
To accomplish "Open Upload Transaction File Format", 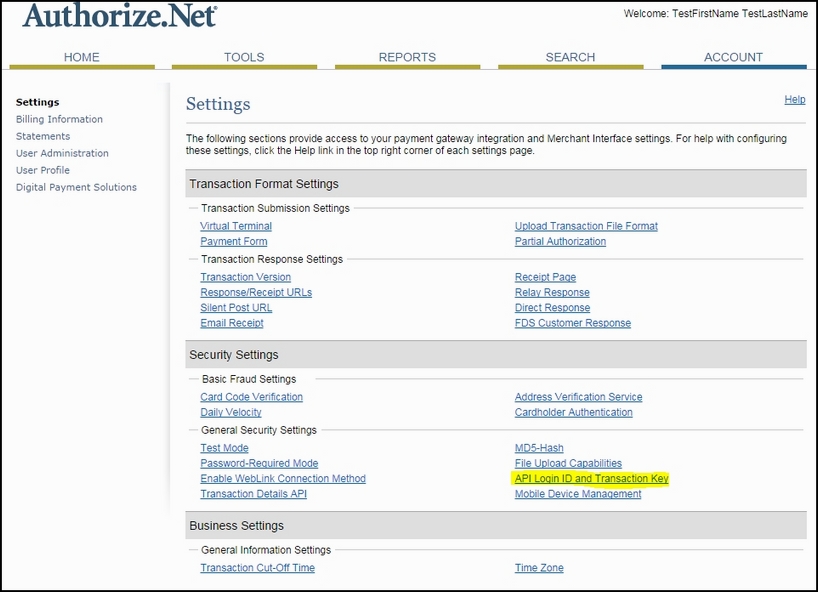I will point(586,226).
